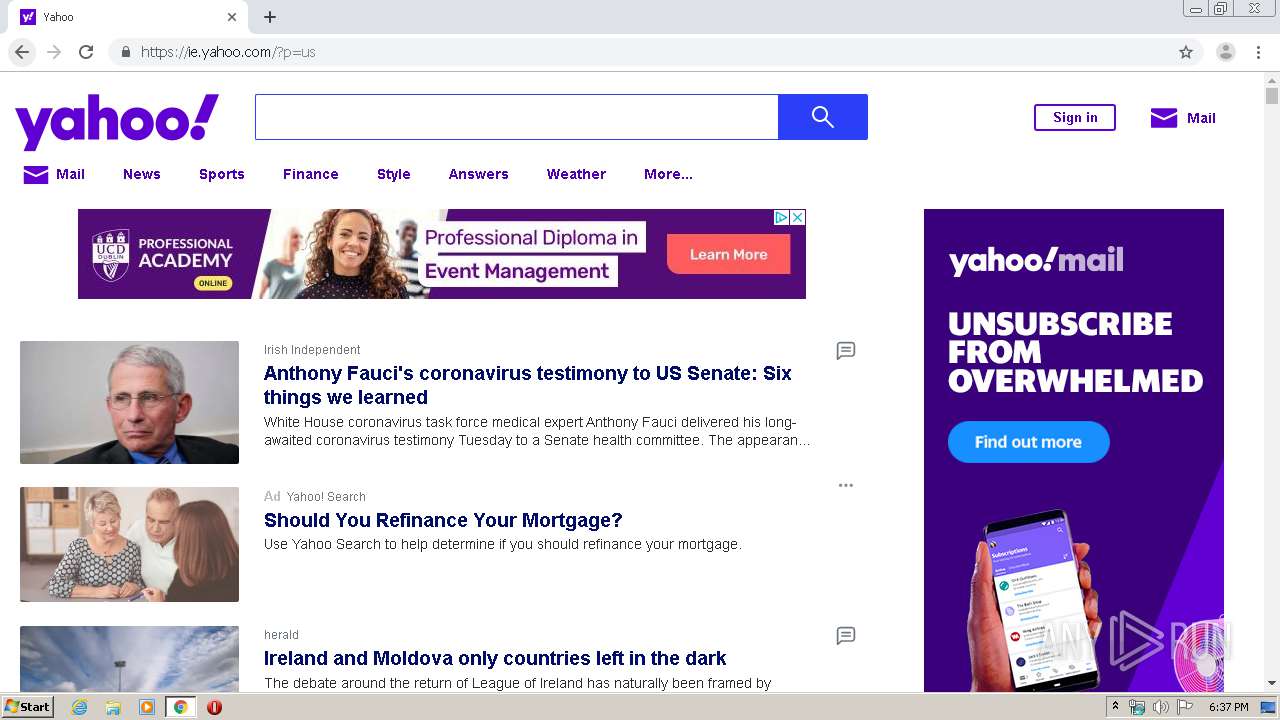1280x720 pixels.
Task: Close the Yahoo browser tab
Action: (232, 17)
